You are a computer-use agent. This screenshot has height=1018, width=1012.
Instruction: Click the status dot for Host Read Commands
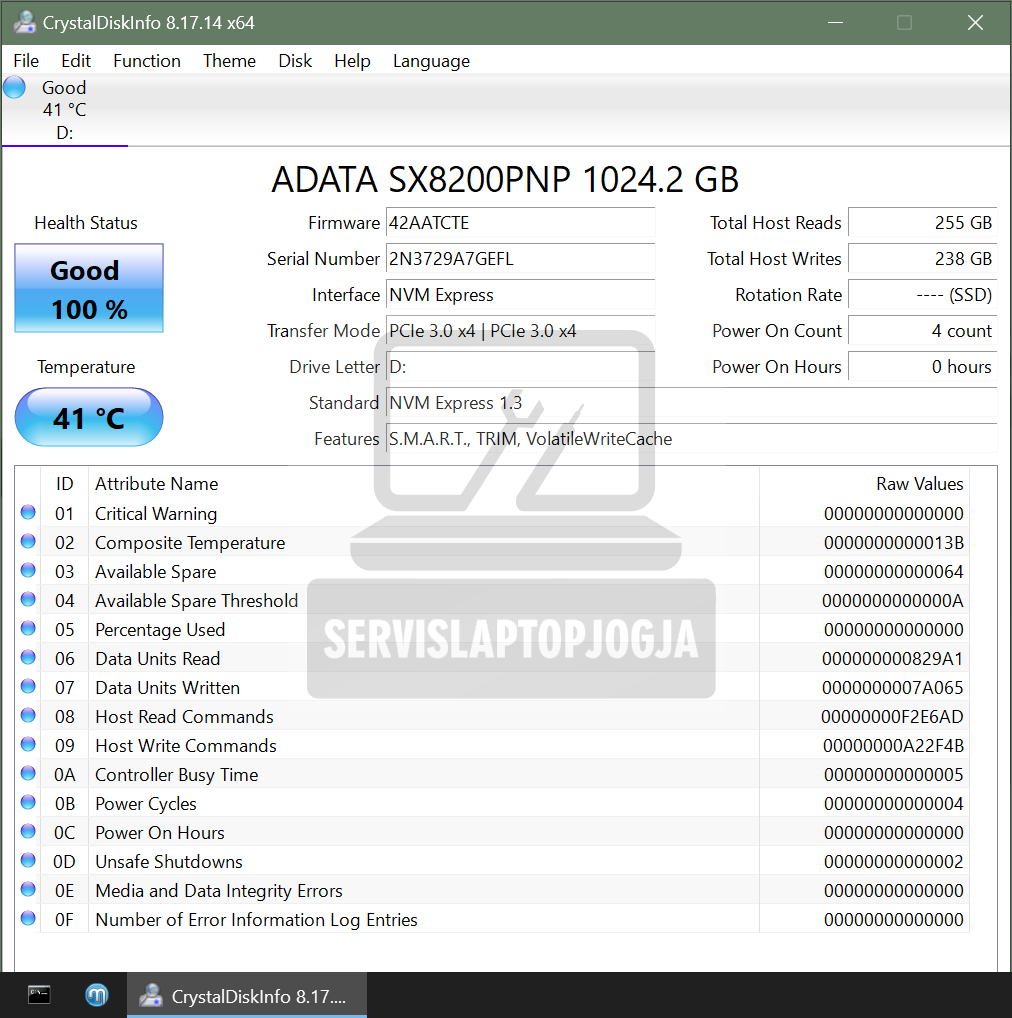tap(28, 715)
